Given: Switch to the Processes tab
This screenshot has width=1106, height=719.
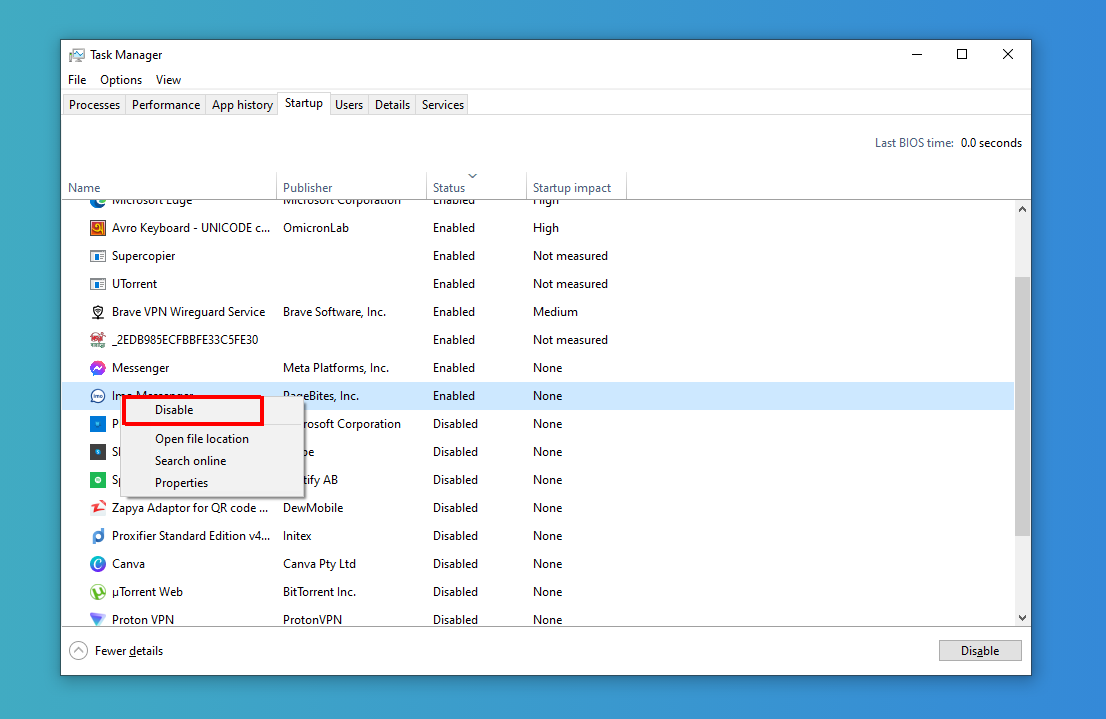Looking at the screenshot, I should (95, 104).
